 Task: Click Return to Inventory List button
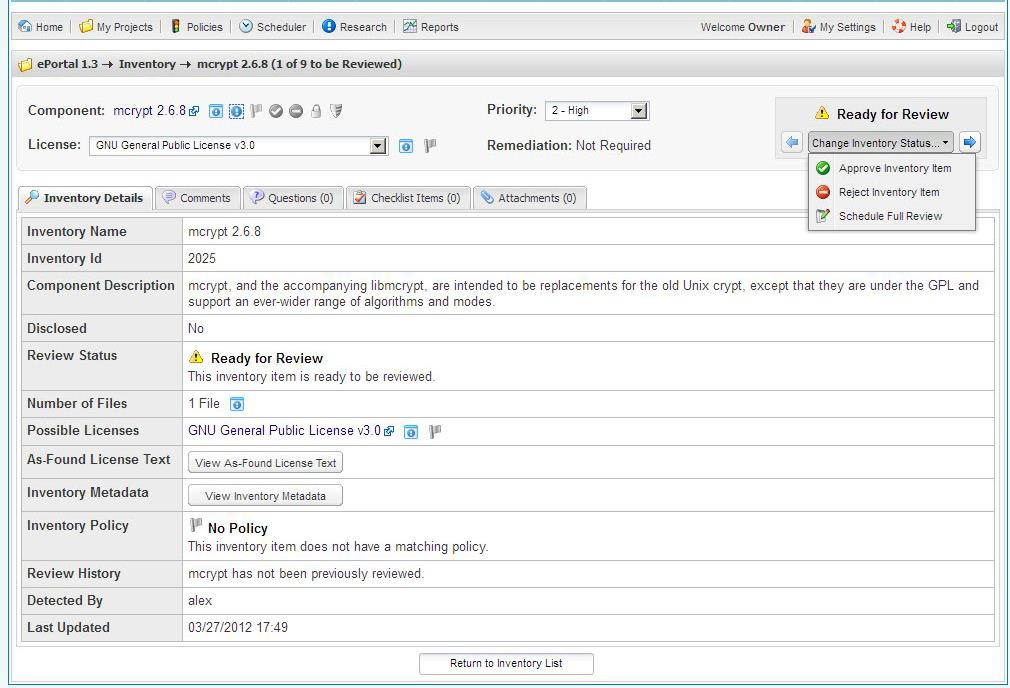click(506, 663)
